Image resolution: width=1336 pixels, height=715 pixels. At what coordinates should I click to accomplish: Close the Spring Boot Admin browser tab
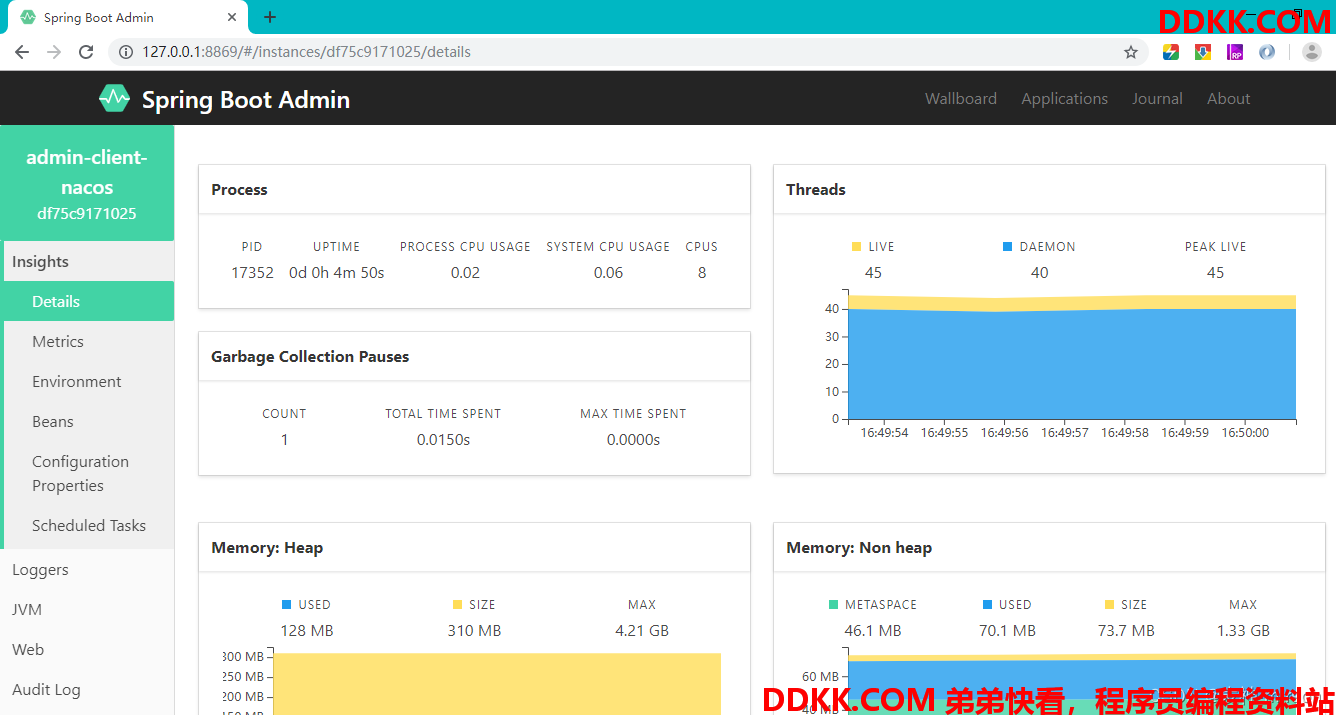coord(232,17)
